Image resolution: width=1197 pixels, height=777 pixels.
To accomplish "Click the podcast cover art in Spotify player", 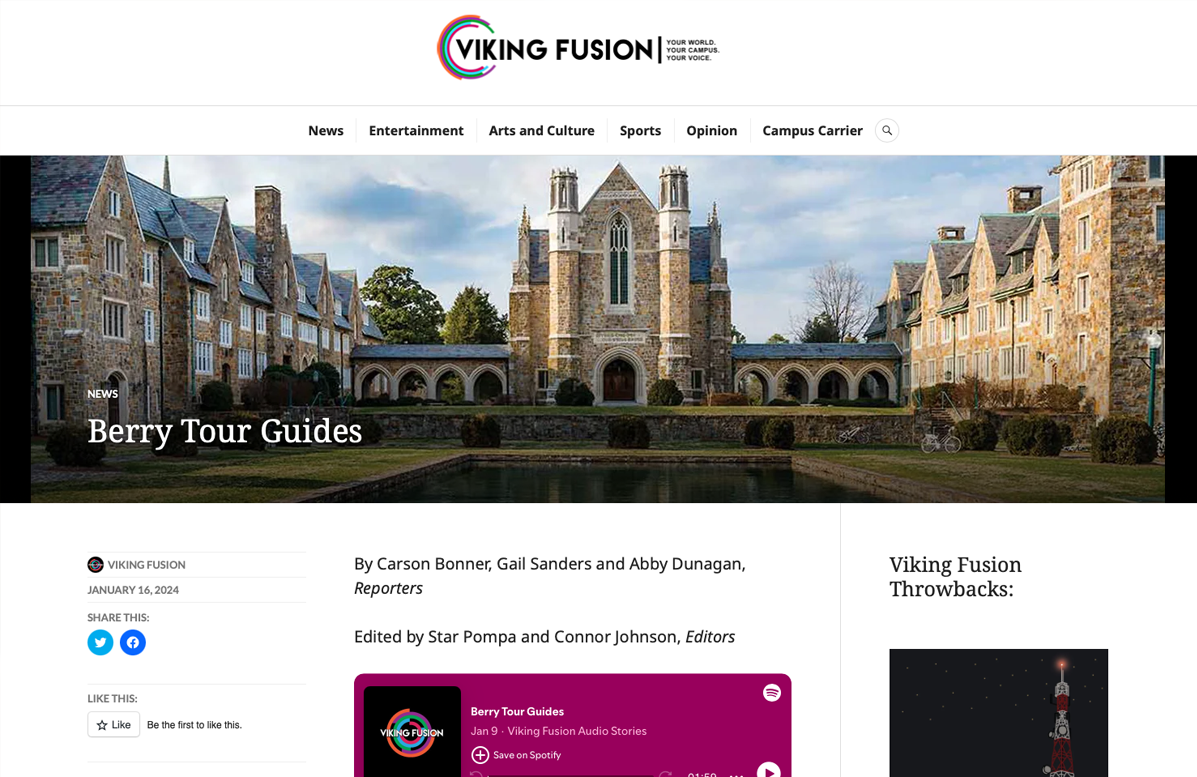I will coord(412,731).
